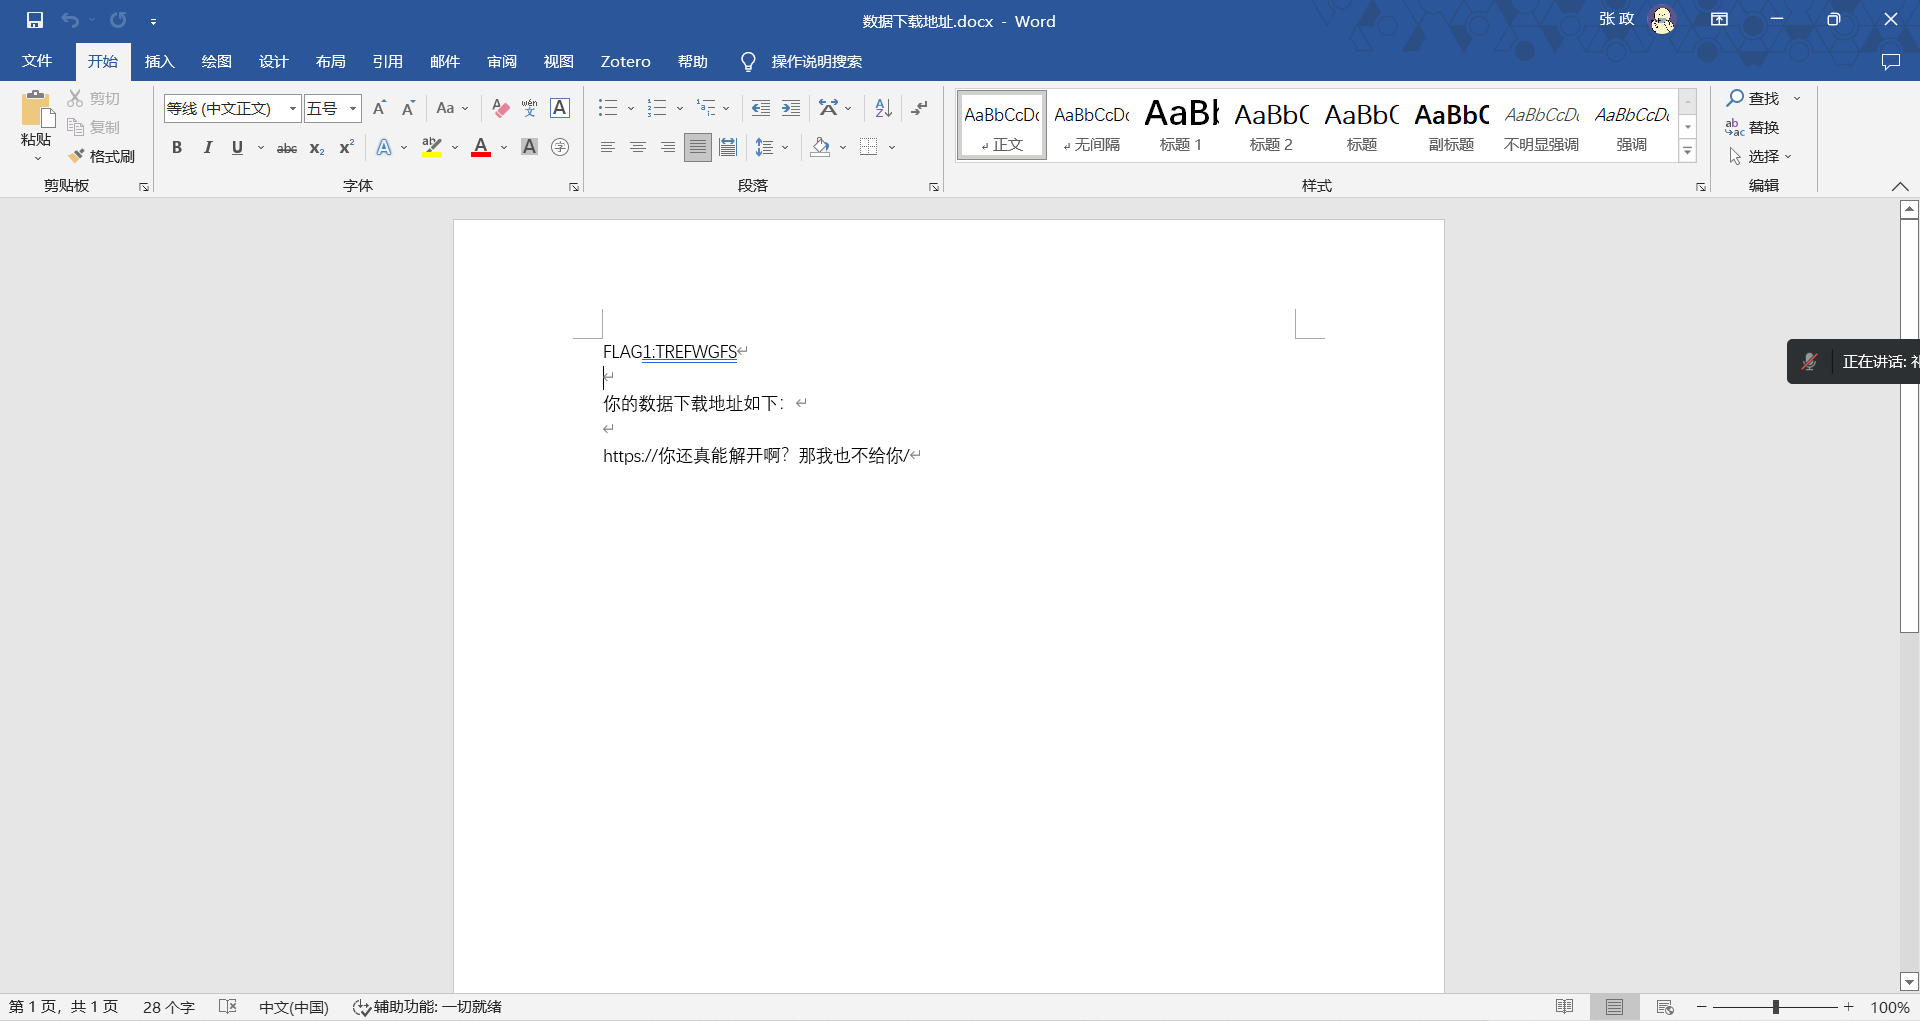Collapse the ribbon with the chevron
Viewport: 1920px width, 1021px height.
[x=1900, y=186]
